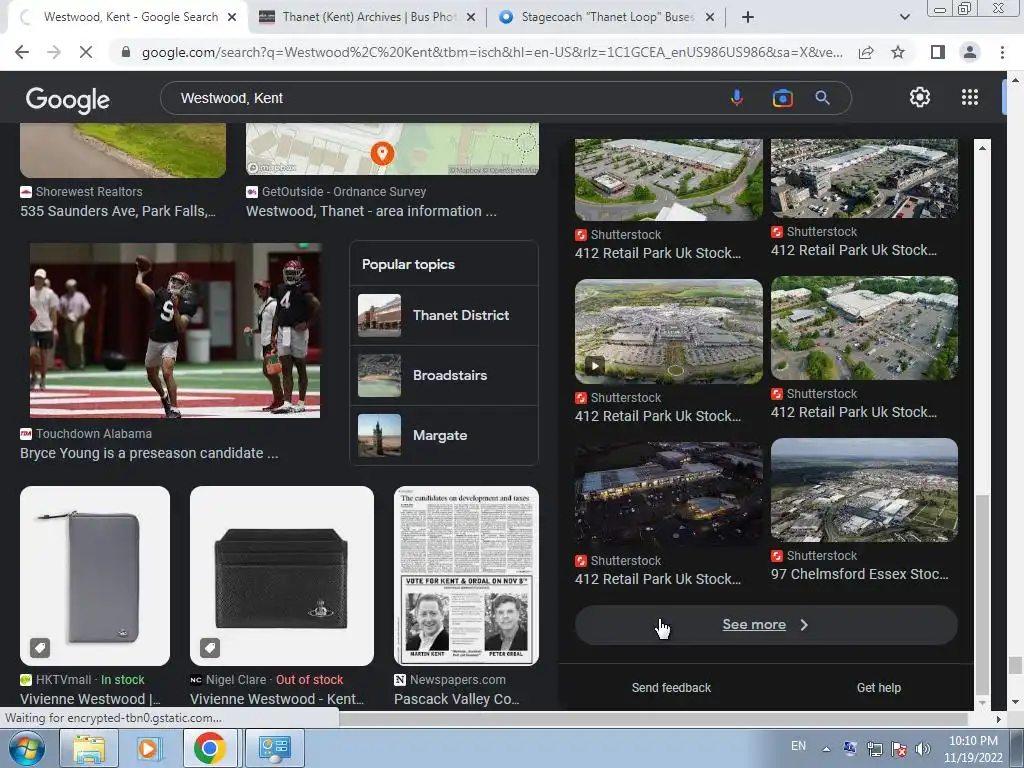Screen dimensions: 1024x768
Task: Click the Google logo
Action: [x=68, y=99]
